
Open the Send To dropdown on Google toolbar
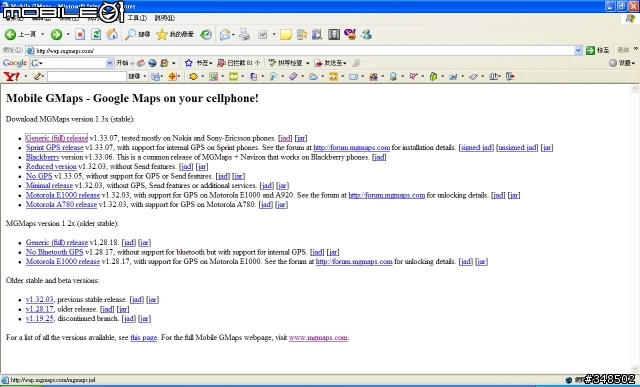[345, 63]
